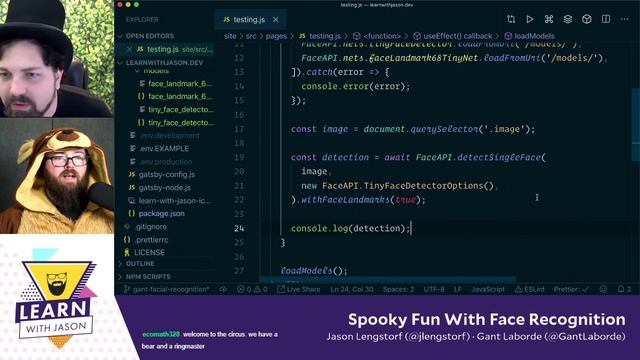Collapse the LEARNWITHJASON.DEV folder section
The width and height of the screenshot is (640, 360).
pos(120,62)
